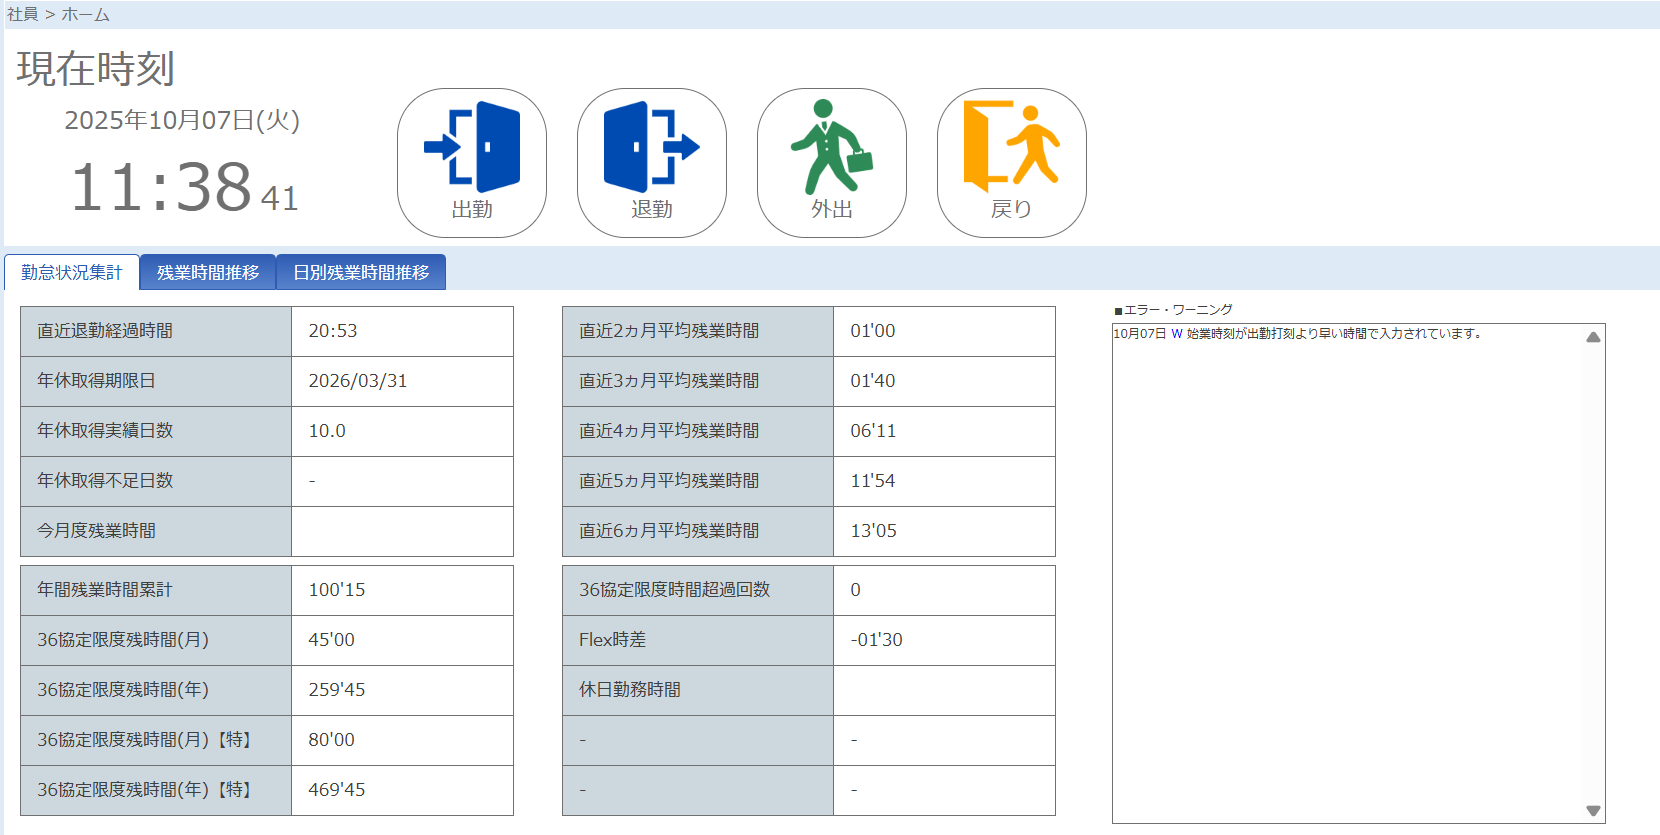Switch to the 勤怠状況集計 tab
This screenshot has height=835, width=1660.
click(72, 272)
